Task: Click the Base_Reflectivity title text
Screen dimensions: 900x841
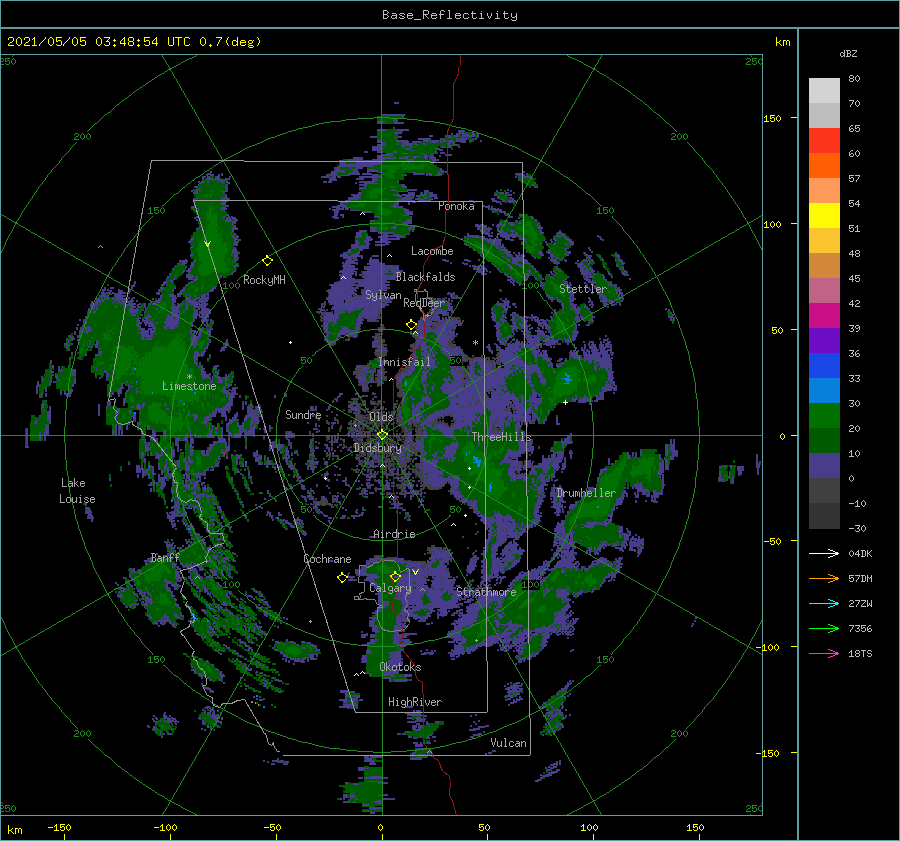Action: pos(450,15)
